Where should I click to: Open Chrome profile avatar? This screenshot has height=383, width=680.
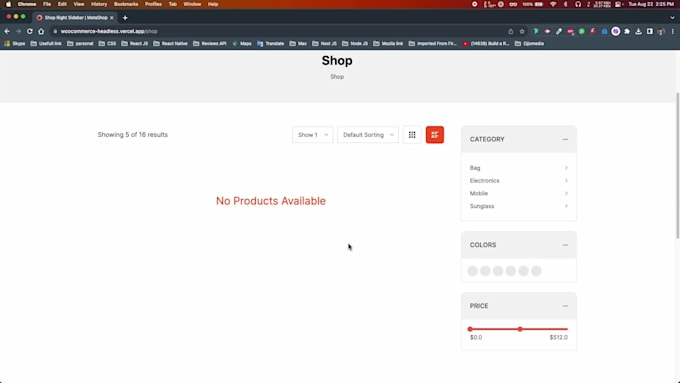click(x=661, y=31)
